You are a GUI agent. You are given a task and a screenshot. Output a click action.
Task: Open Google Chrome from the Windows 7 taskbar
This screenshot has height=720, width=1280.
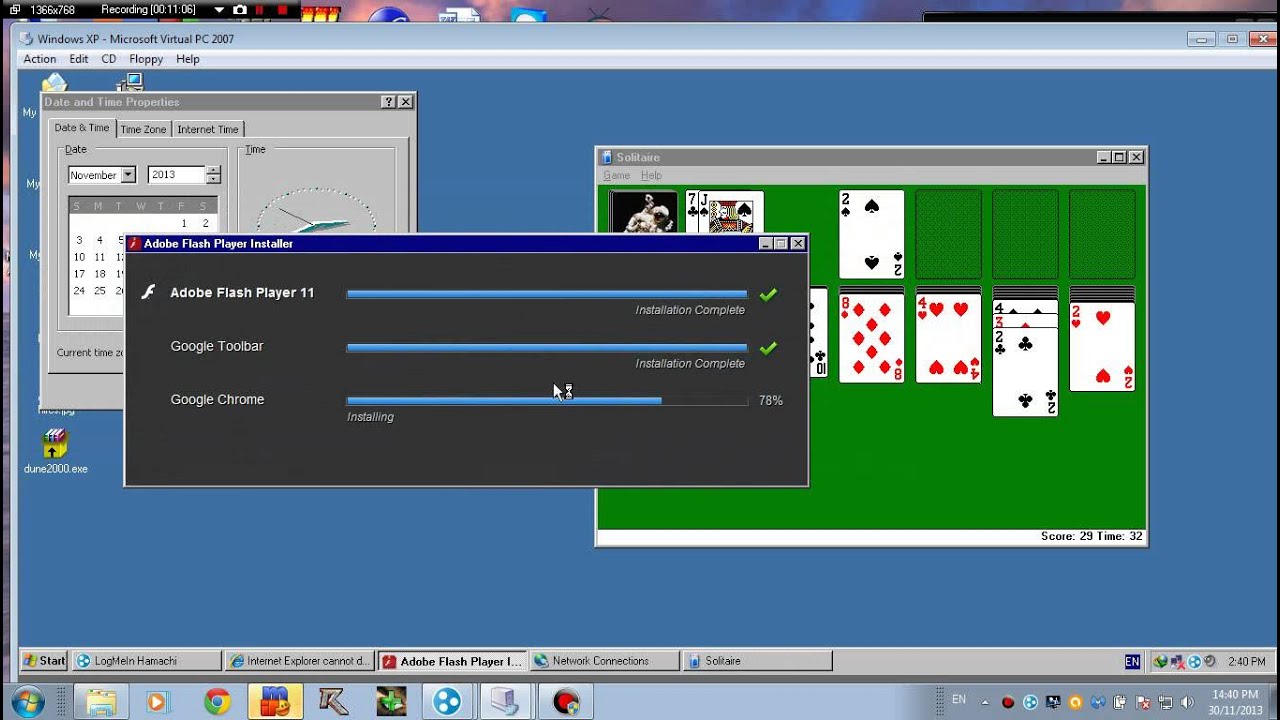pos(217,702)
